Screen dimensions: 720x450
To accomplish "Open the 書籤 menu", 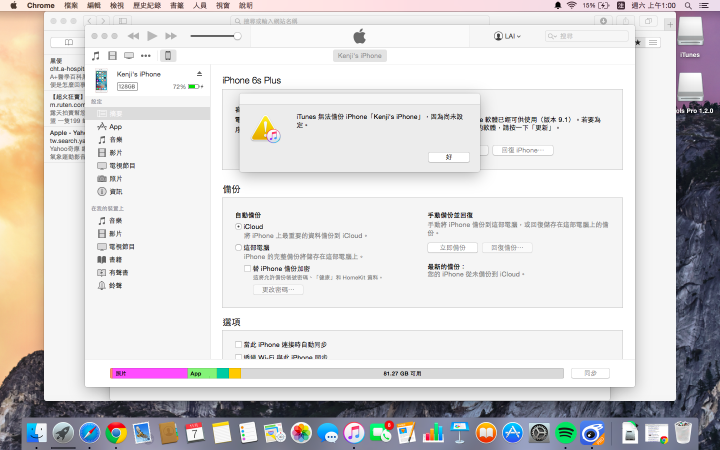I will (x=177, y=6).
